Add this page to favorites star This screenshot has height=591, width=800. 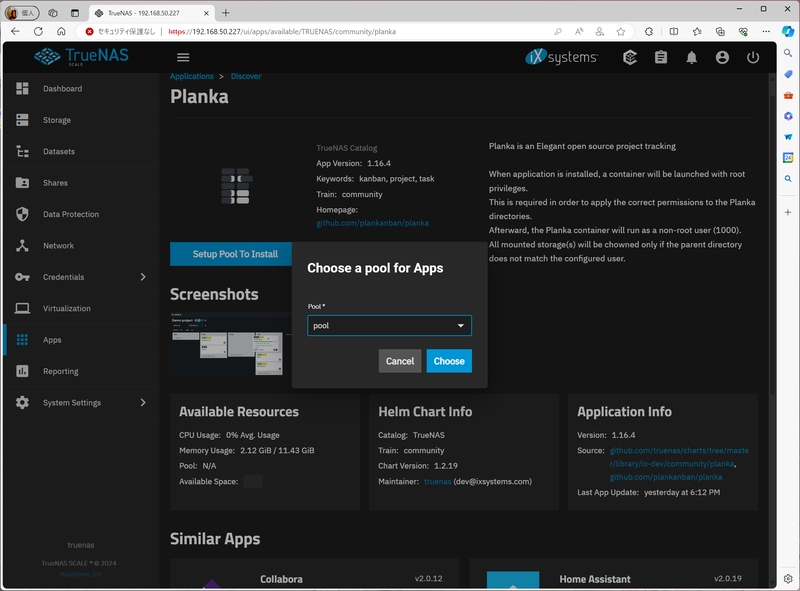coord(621,32)
